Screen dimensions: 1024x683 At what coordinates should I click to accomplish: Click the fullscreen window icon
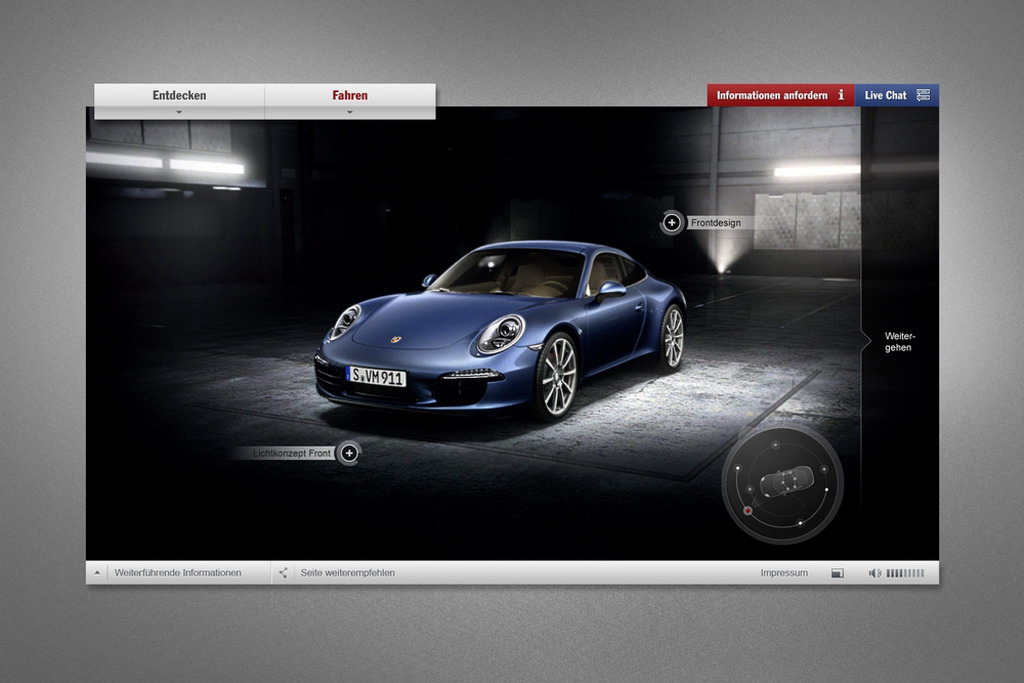coord(837,573)
